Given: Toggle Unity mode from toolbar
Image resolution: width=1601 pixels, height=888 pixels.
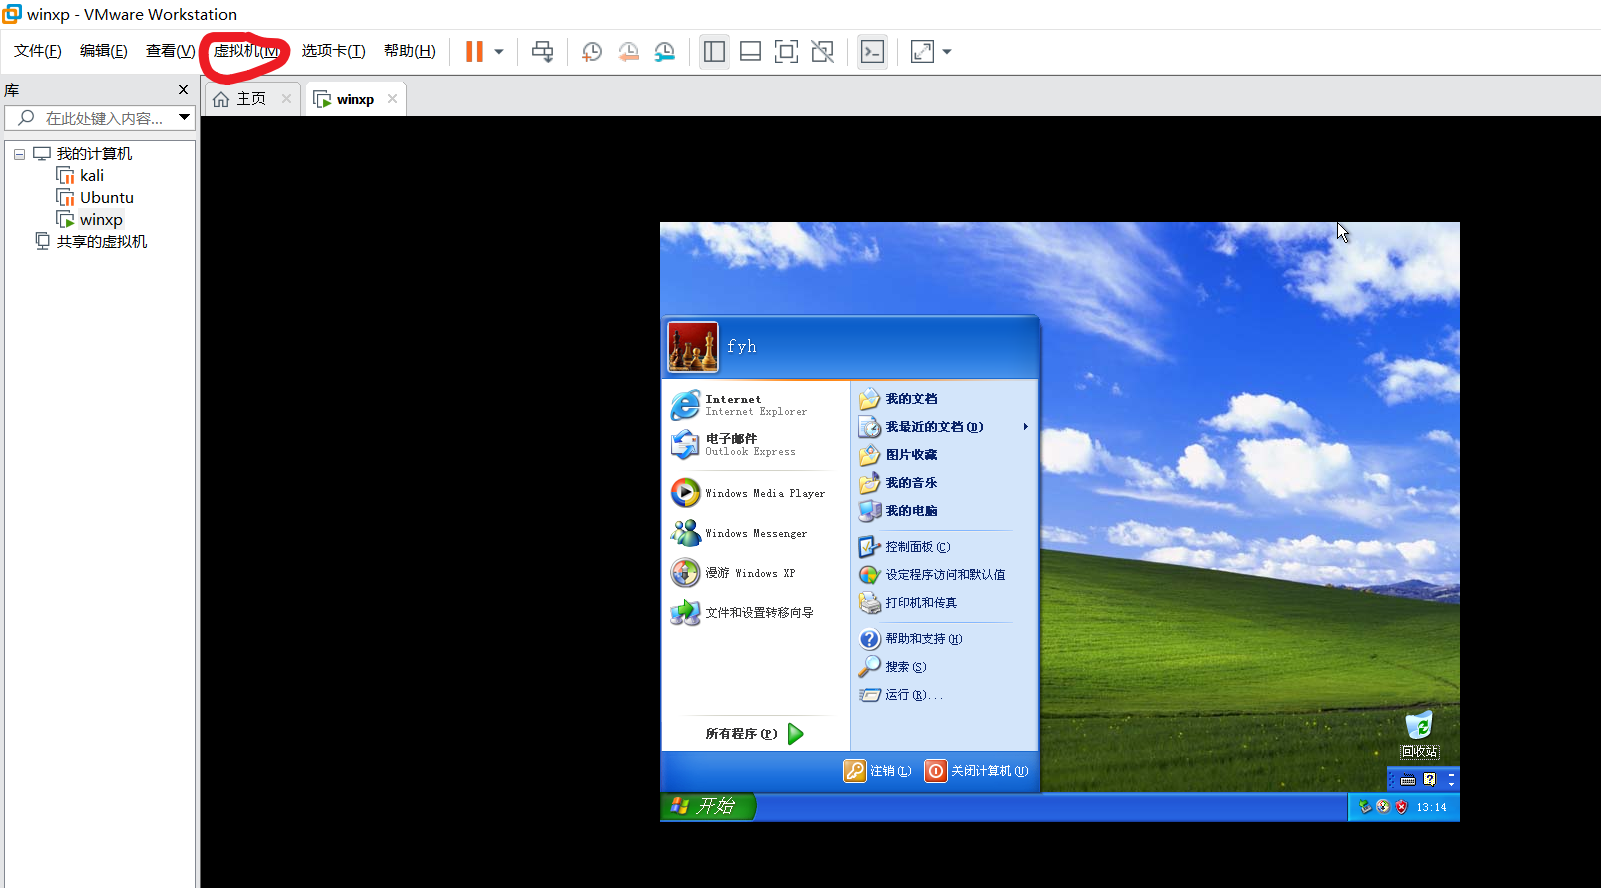Looking at the screenshot, I should coord(823,52).
